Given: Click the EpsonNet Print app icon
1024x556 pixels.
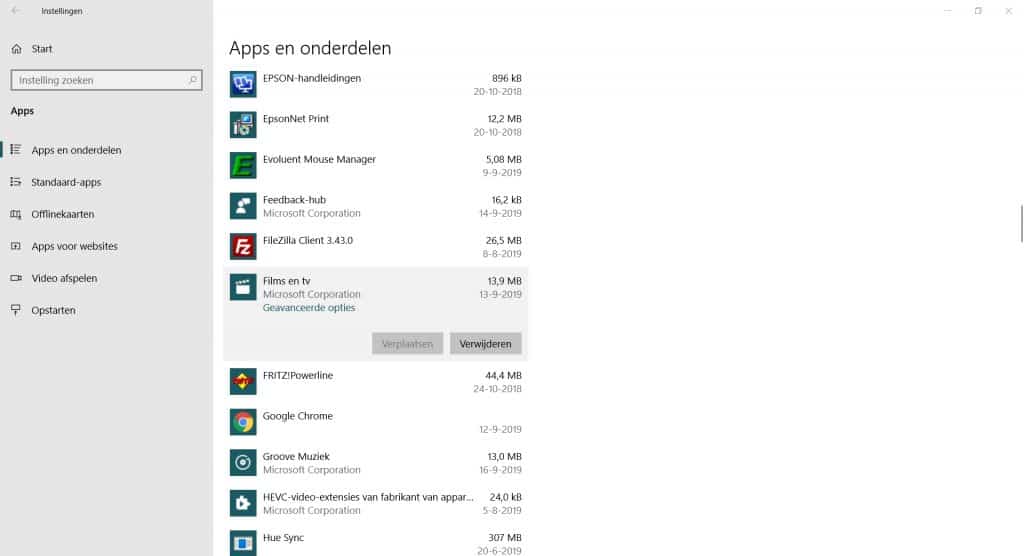Looking at the screenshot, I should coord(243,125).
